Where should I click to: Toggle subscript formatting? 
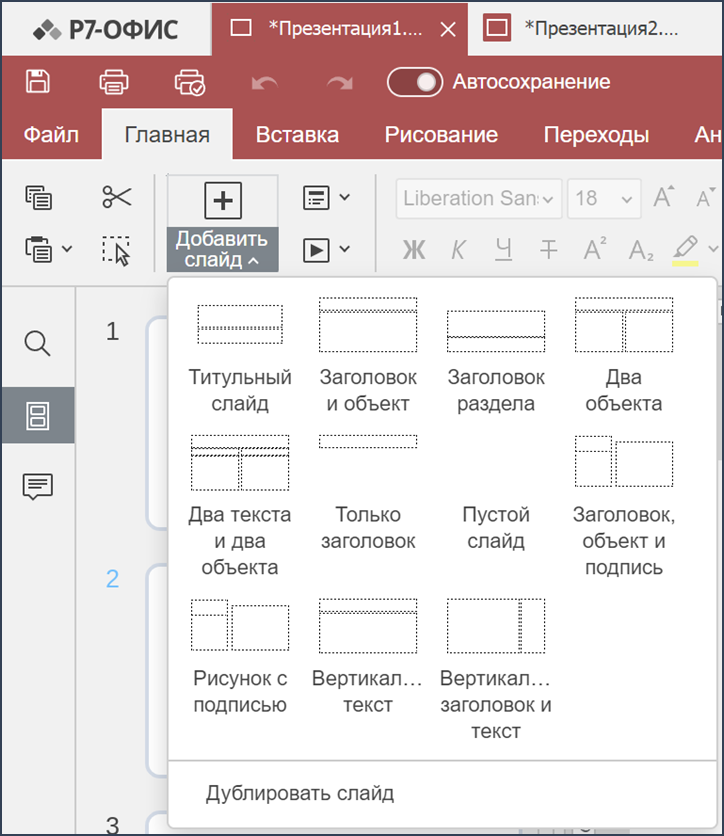click(641, 250)
